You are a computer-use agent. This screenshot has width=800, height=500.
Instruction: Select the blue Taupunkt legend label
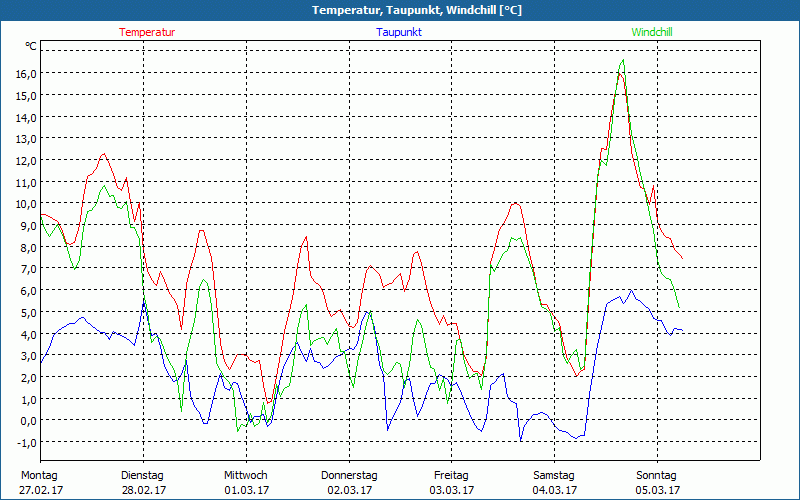click(398, 32)
